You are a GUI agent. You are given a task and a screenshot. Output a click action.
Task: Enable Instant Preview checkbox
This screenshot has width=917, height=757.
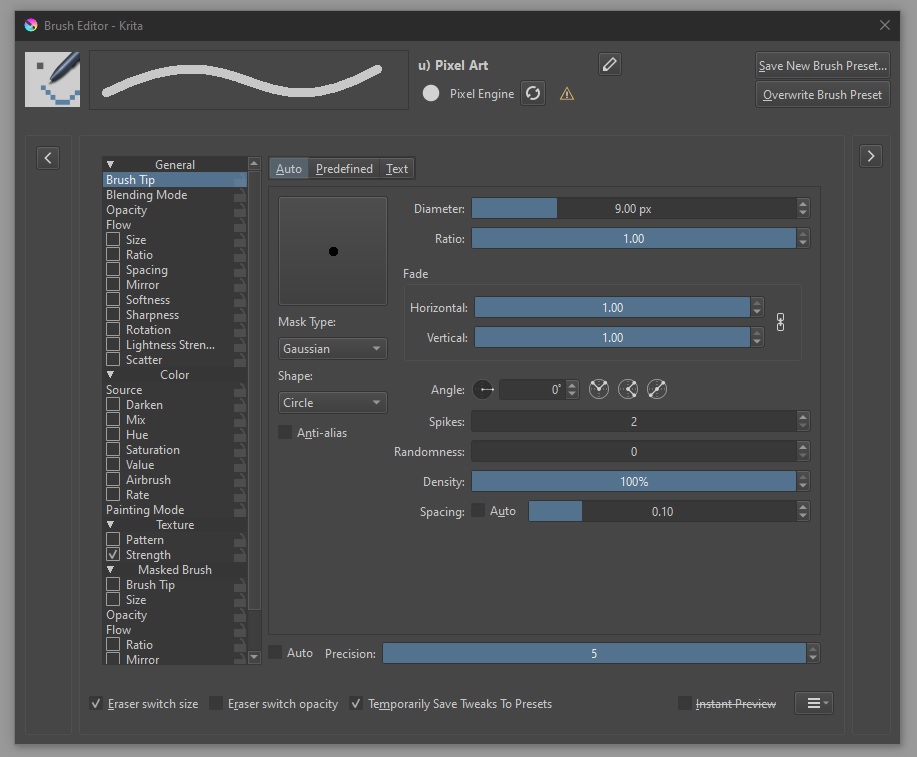pos(685,704)
